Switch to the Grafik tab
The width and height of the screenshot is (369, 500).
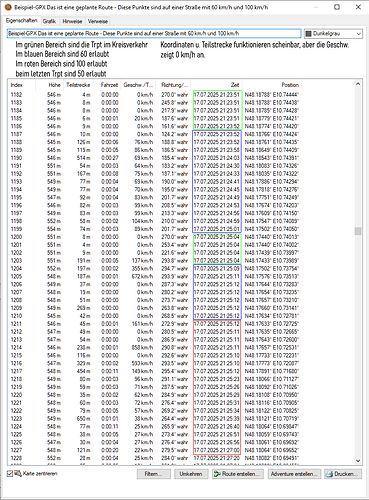coord(49,21)
